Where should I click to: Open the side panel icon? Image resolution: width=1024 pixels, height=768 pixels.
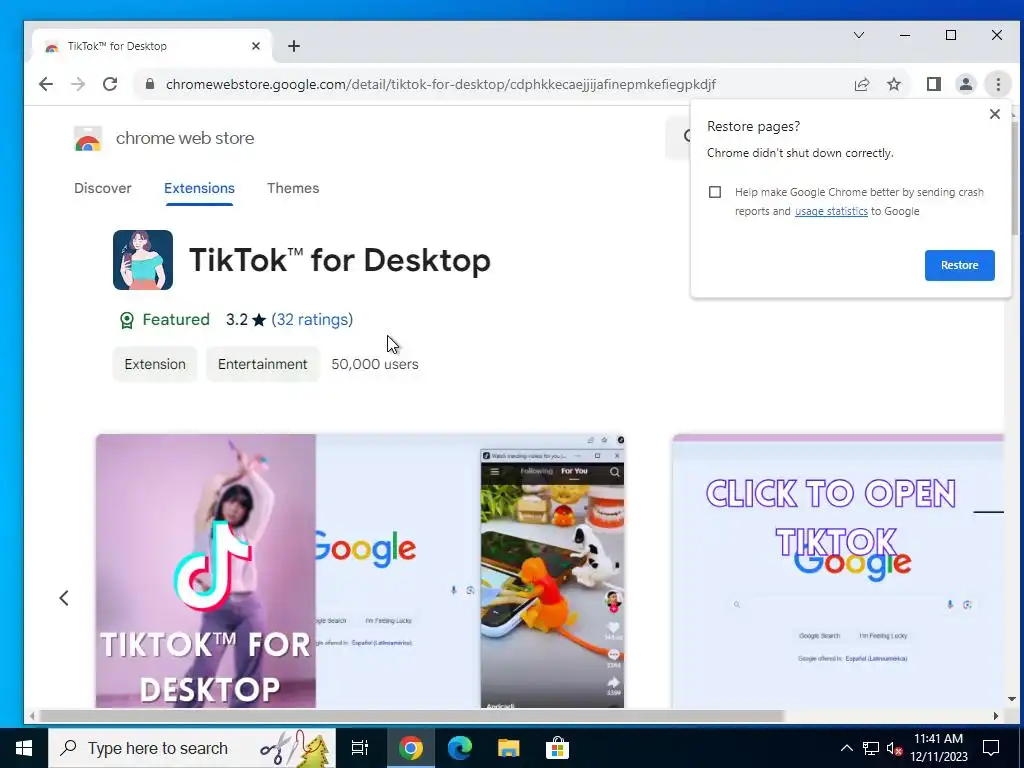(x=934, y=84)
